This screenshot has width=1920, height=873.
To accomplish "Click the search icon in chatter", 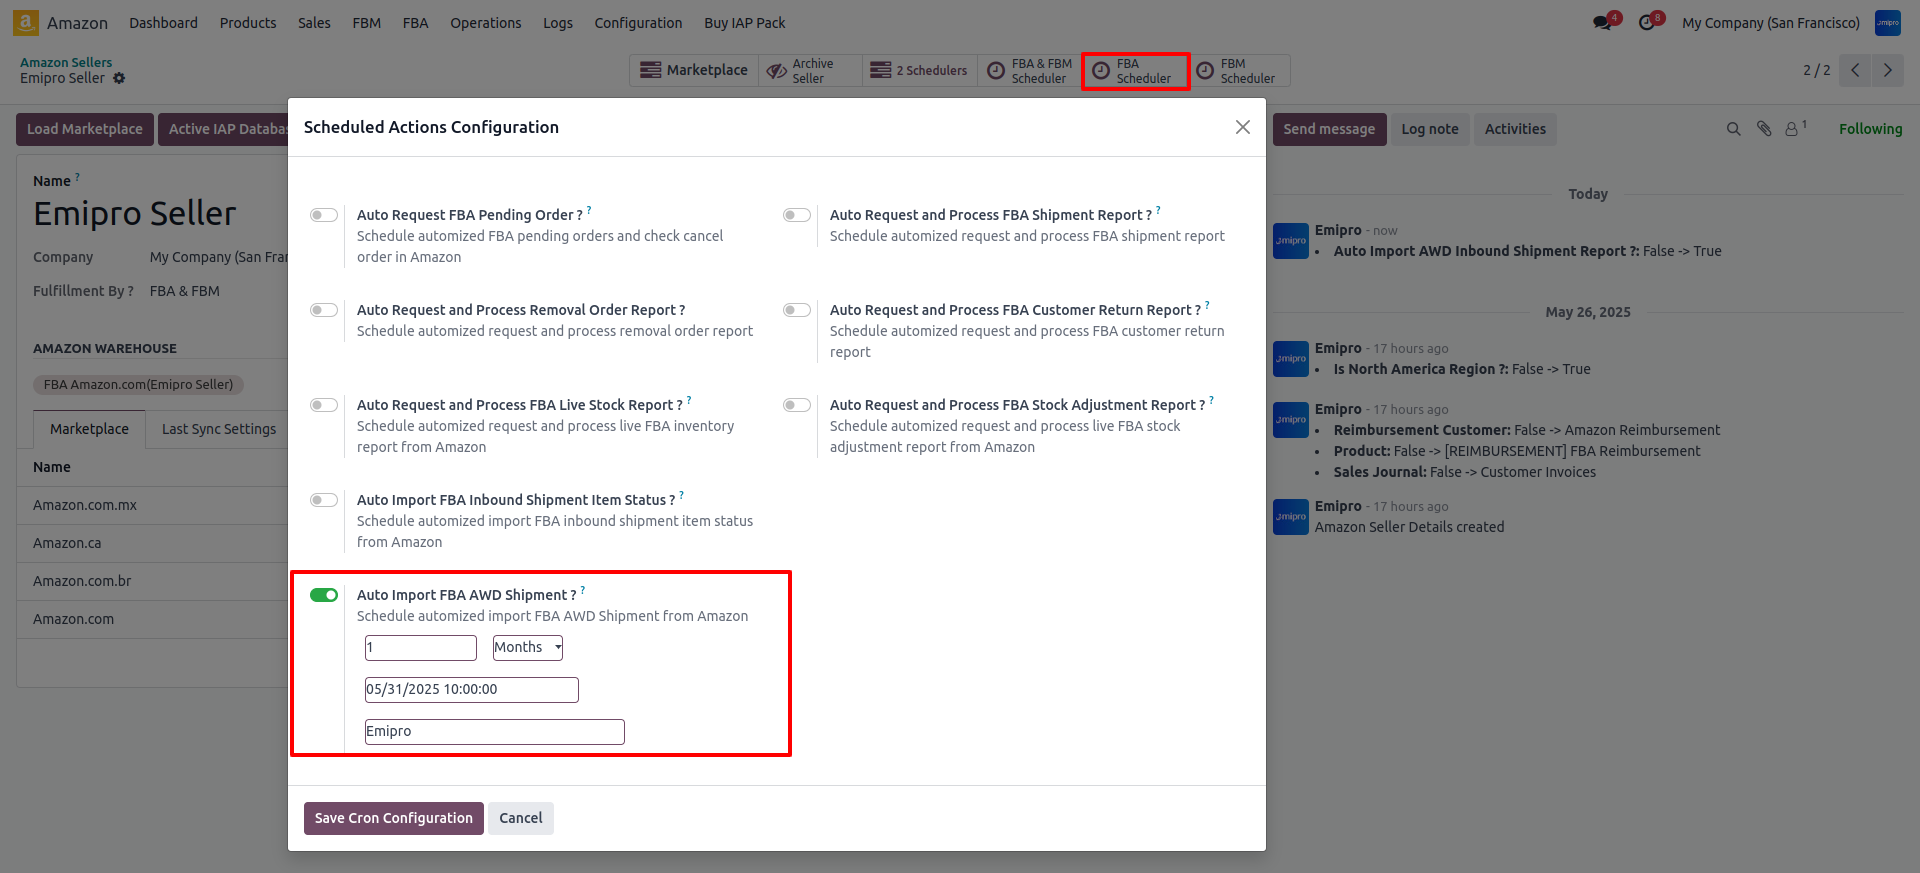I will [x=1733, y=129].
